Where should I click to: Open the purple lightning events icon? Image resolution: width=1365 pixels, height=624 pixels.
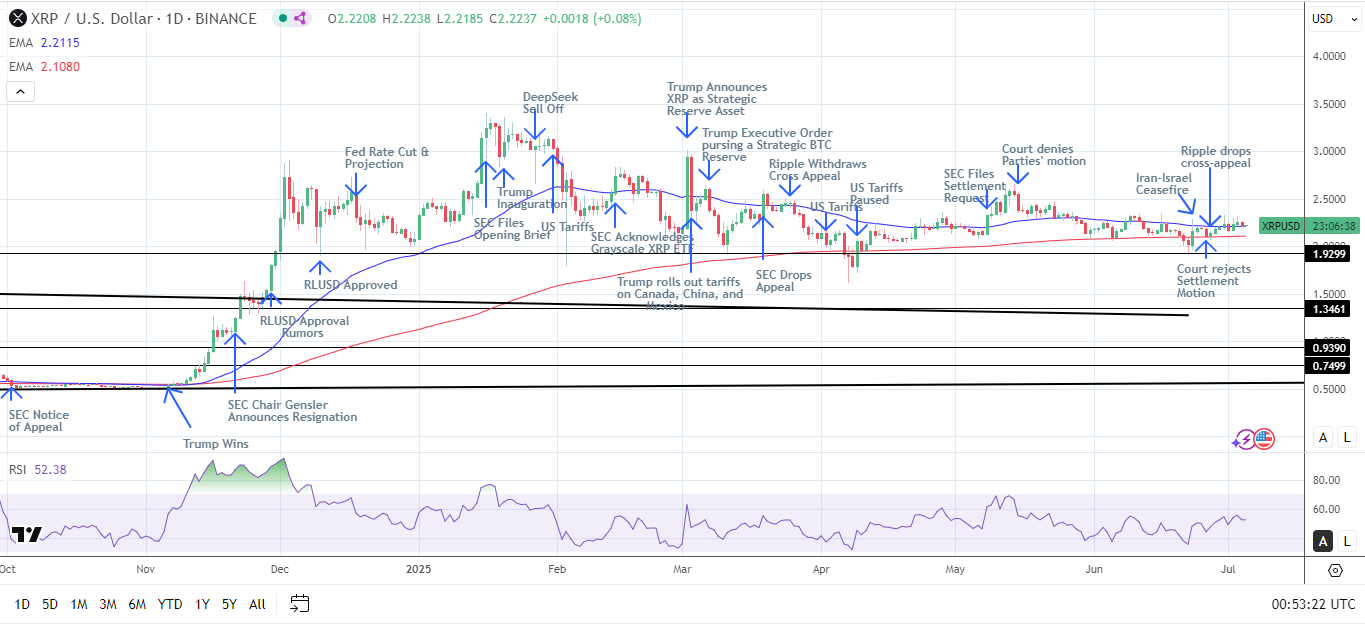1245,438
